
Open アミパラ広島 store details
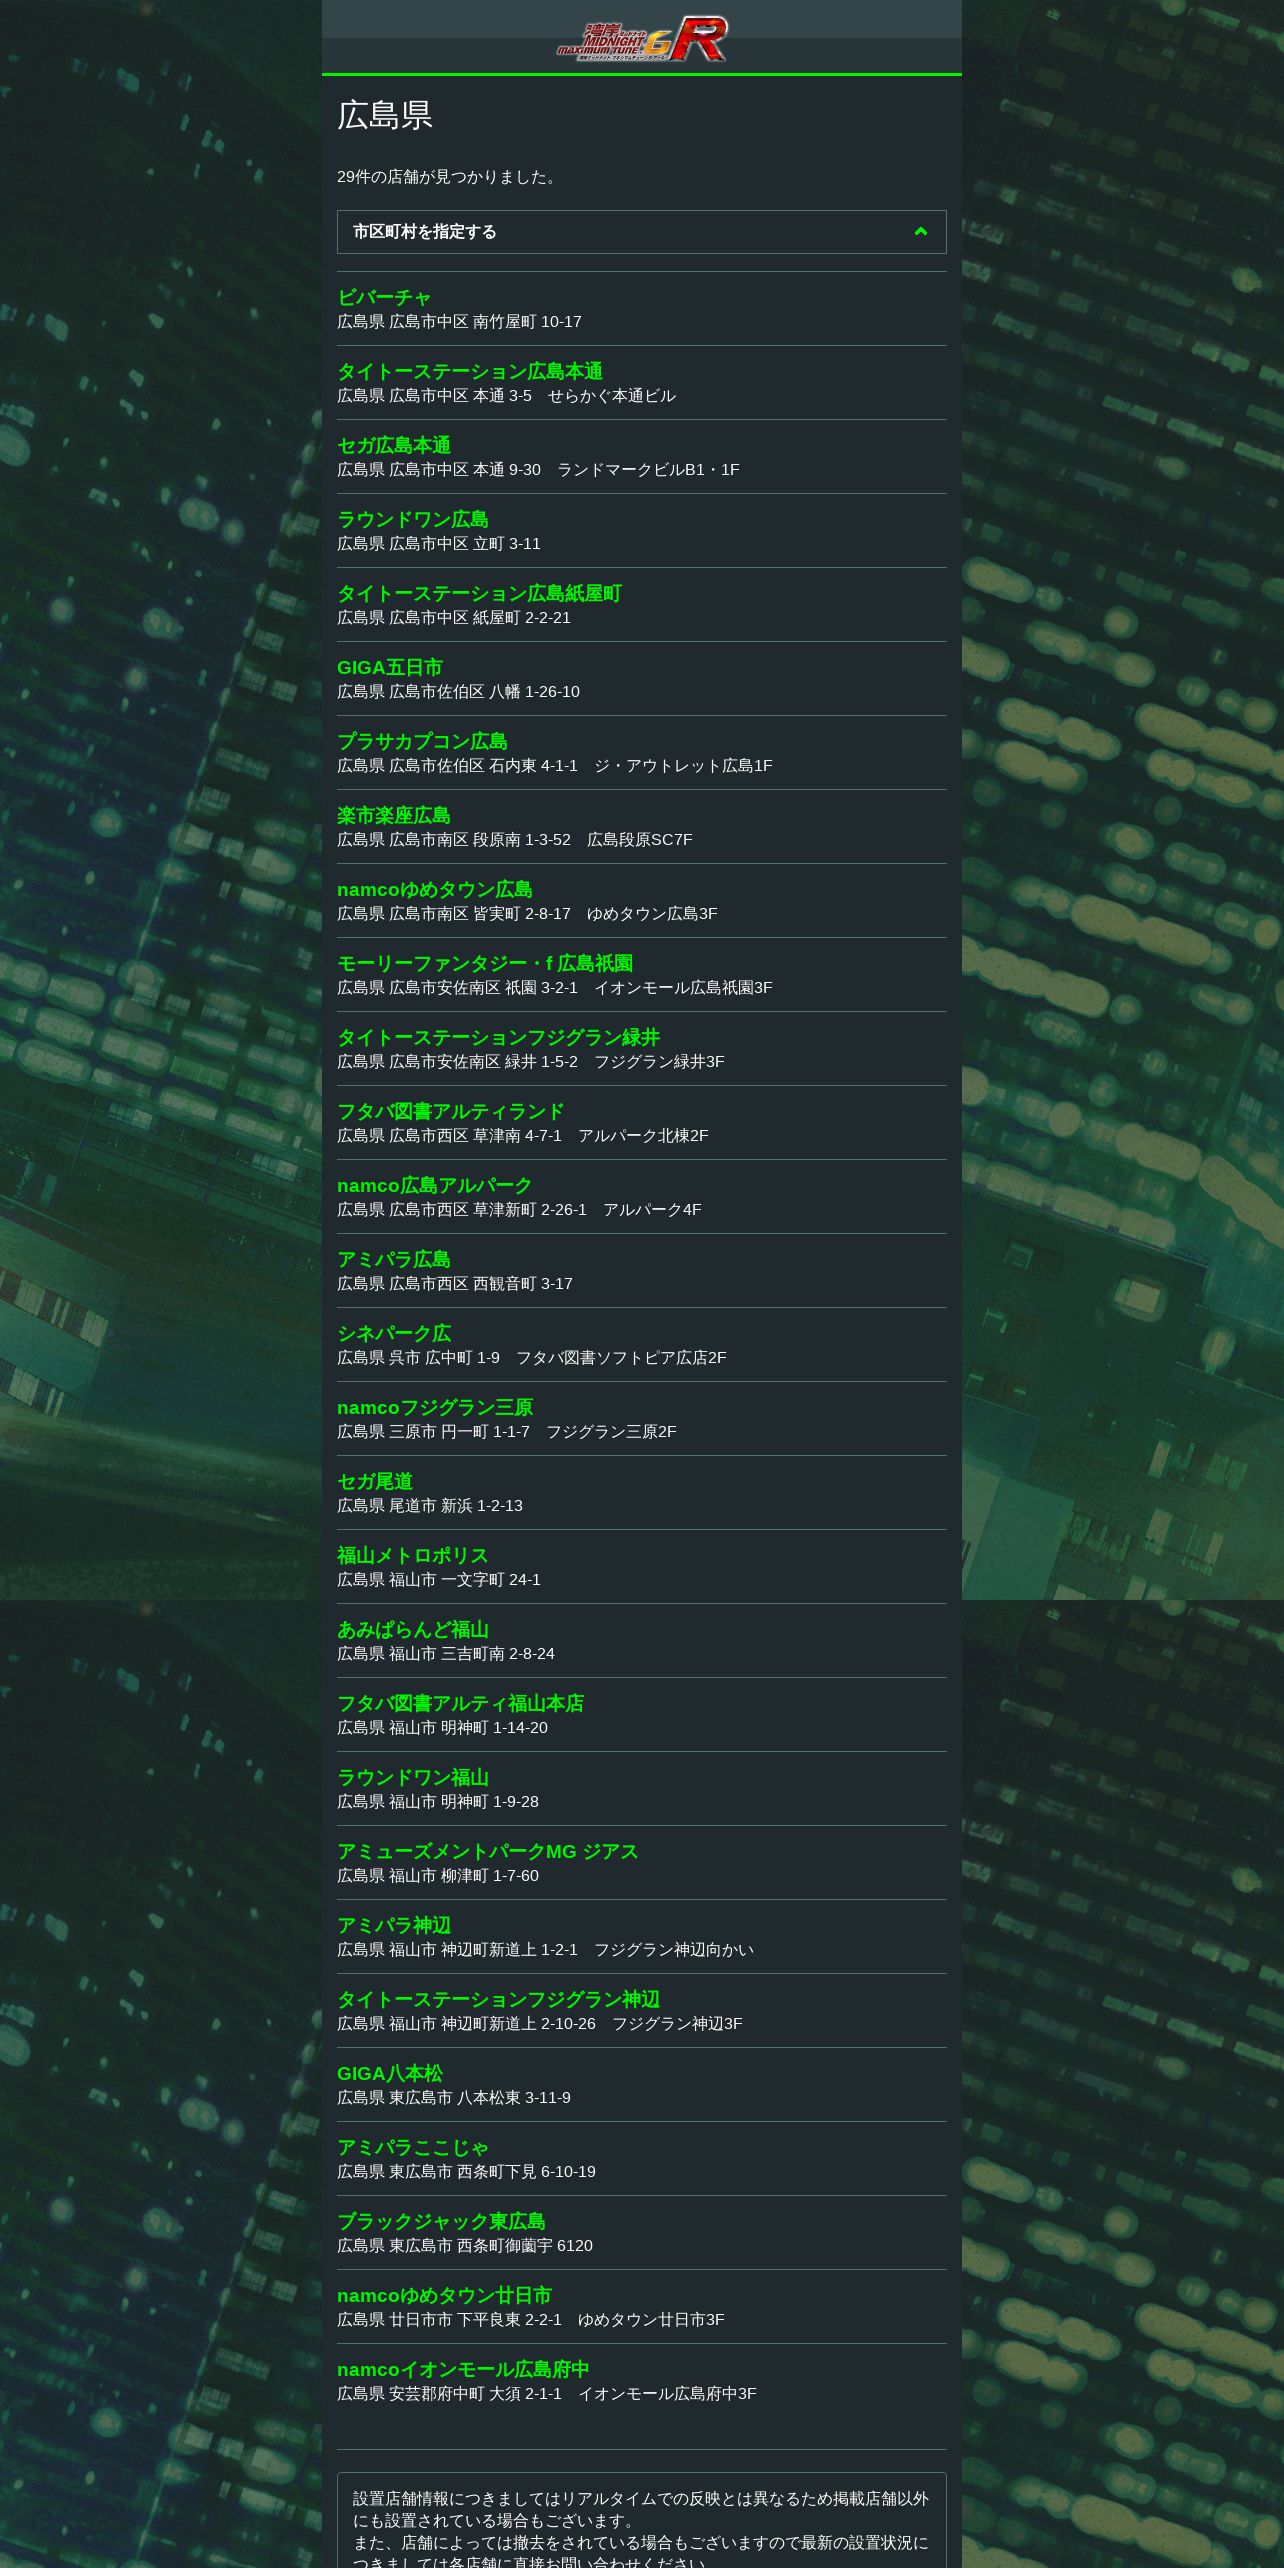394,1260
